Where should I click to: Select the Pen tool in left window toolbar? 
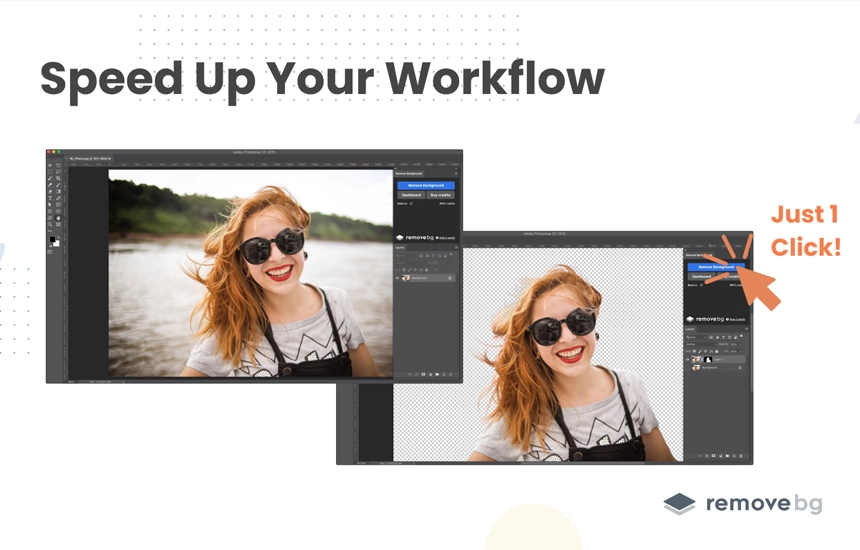point(58,198)
